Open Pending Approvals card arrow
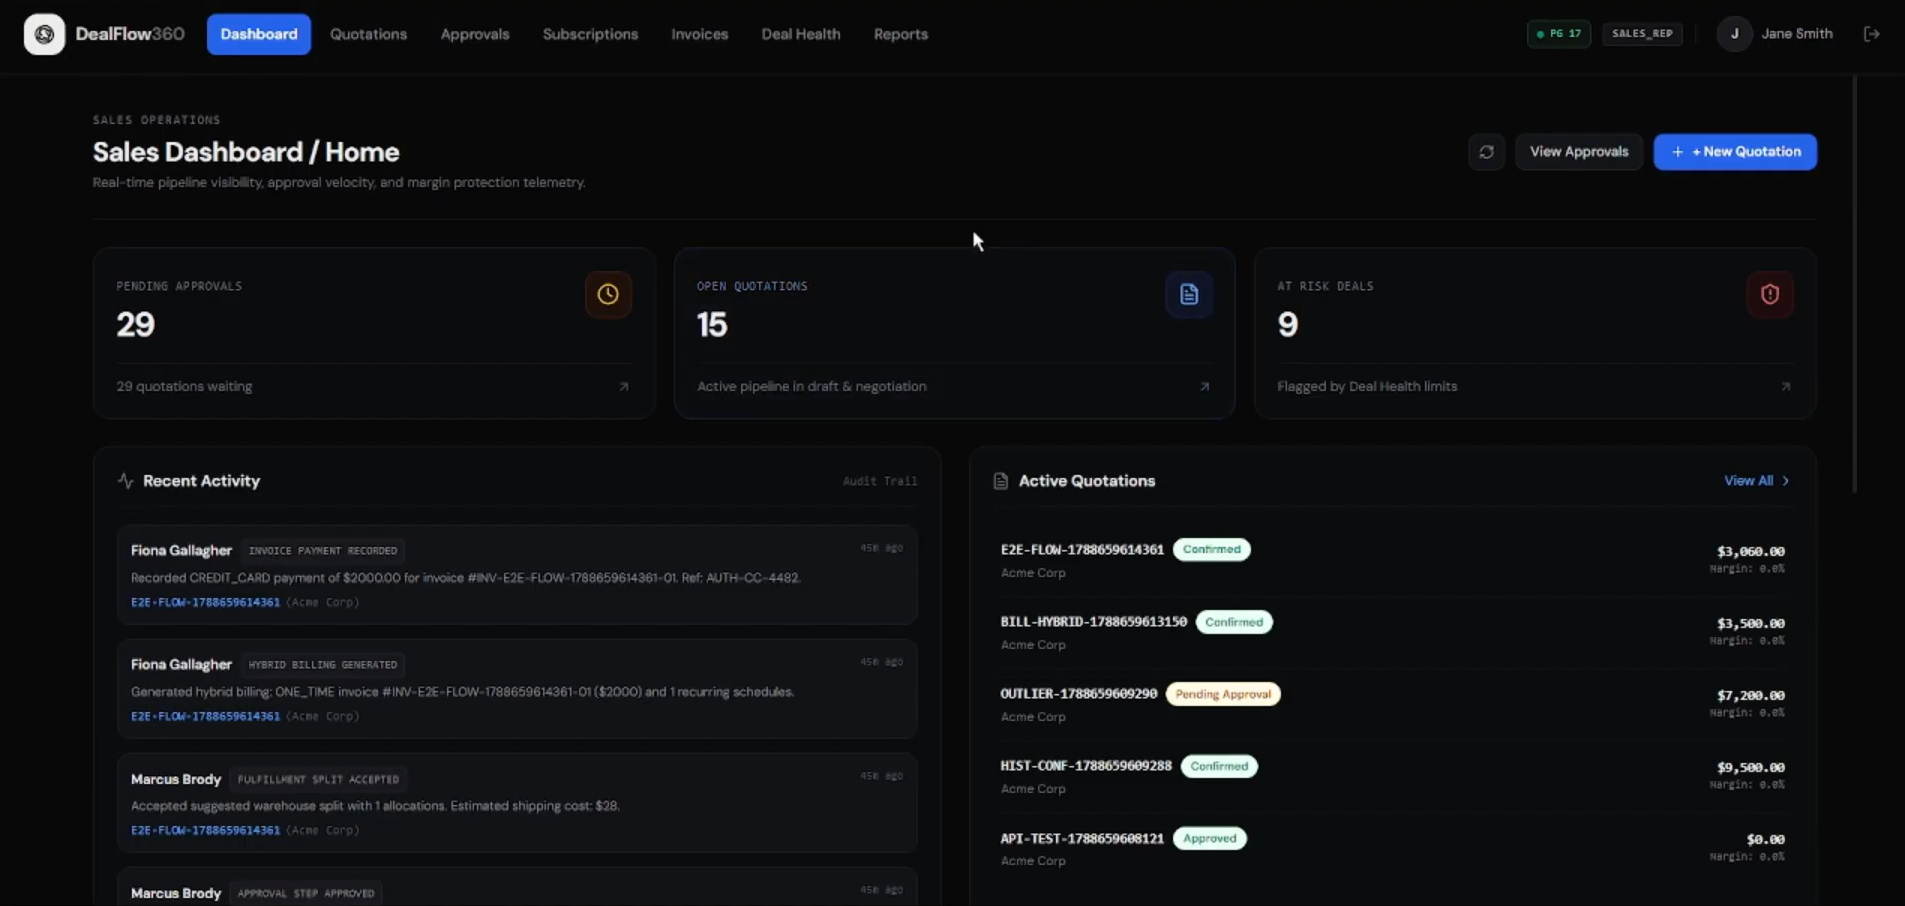Screen dimensions: 1905x906 tap(624, 386)
